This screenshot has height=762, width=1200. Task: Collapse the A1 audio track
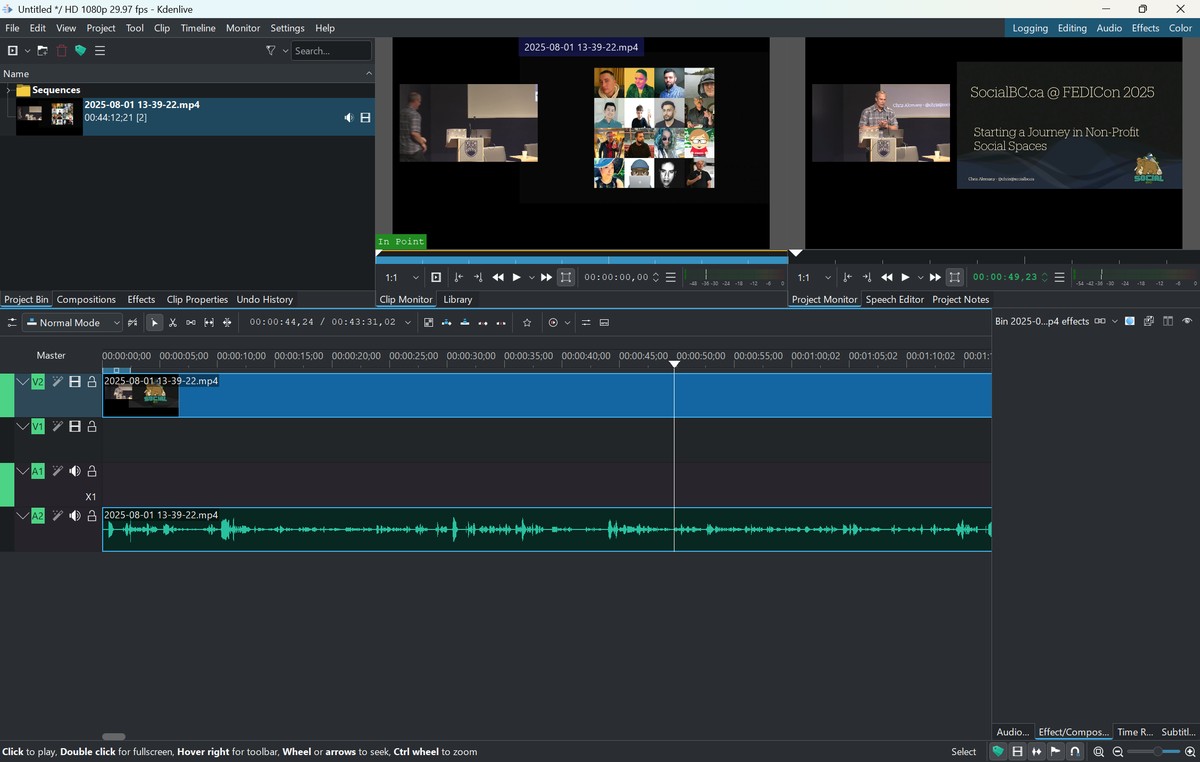(x=22, y=471)
